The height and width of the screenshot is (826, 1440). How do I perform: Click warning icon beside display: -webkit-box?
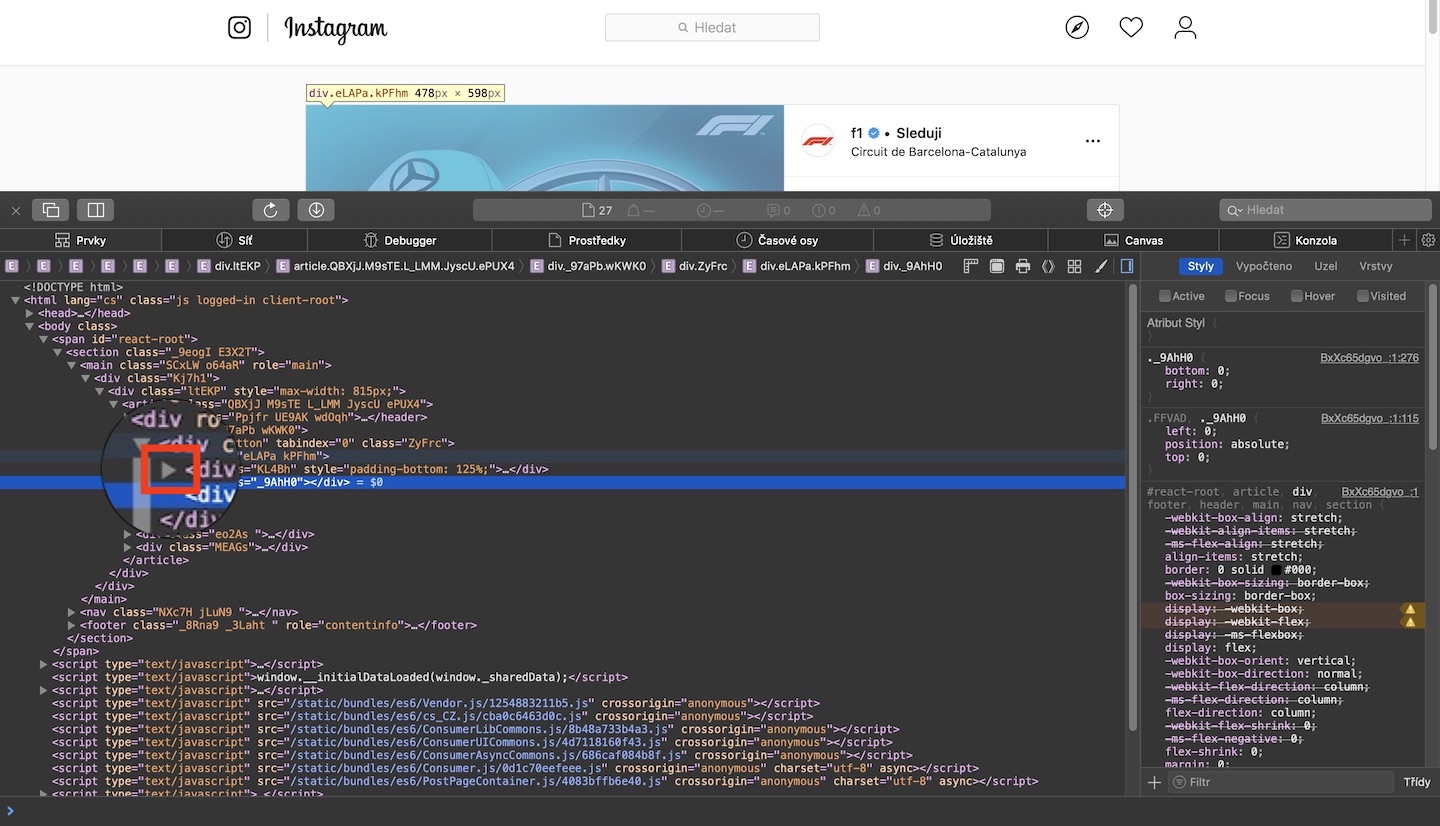[x=1410, y=609]
